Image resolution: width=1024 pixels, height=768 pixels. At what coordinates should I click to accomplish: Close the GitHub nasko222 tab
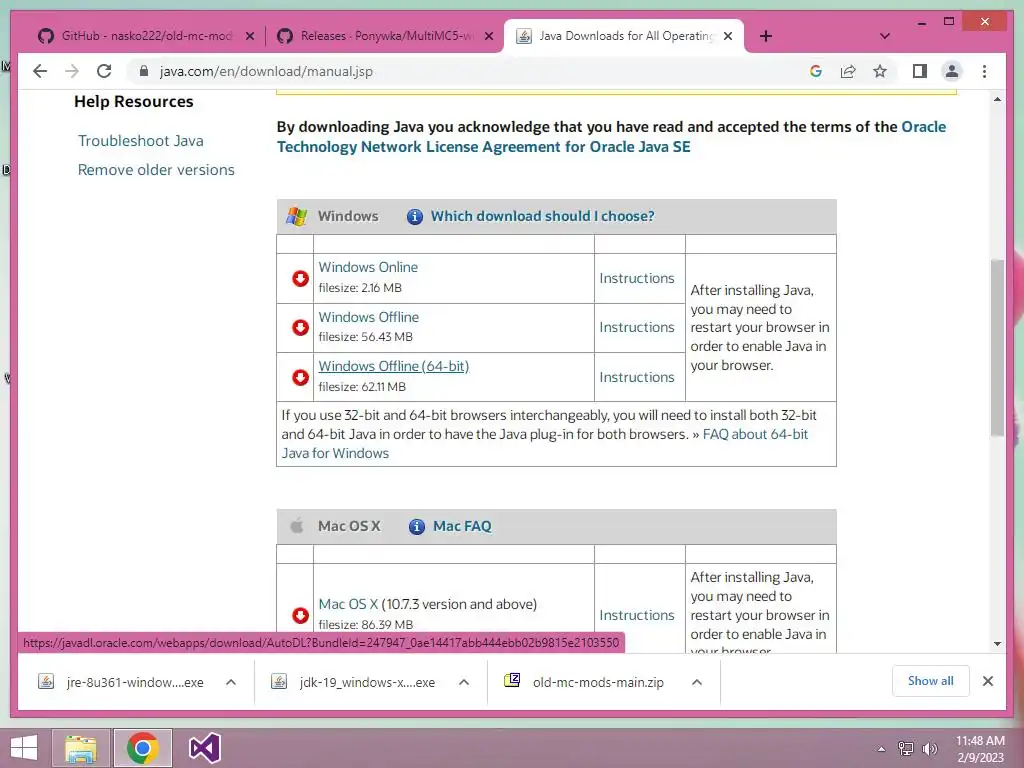pyautogui.click(x=249, y=36)
